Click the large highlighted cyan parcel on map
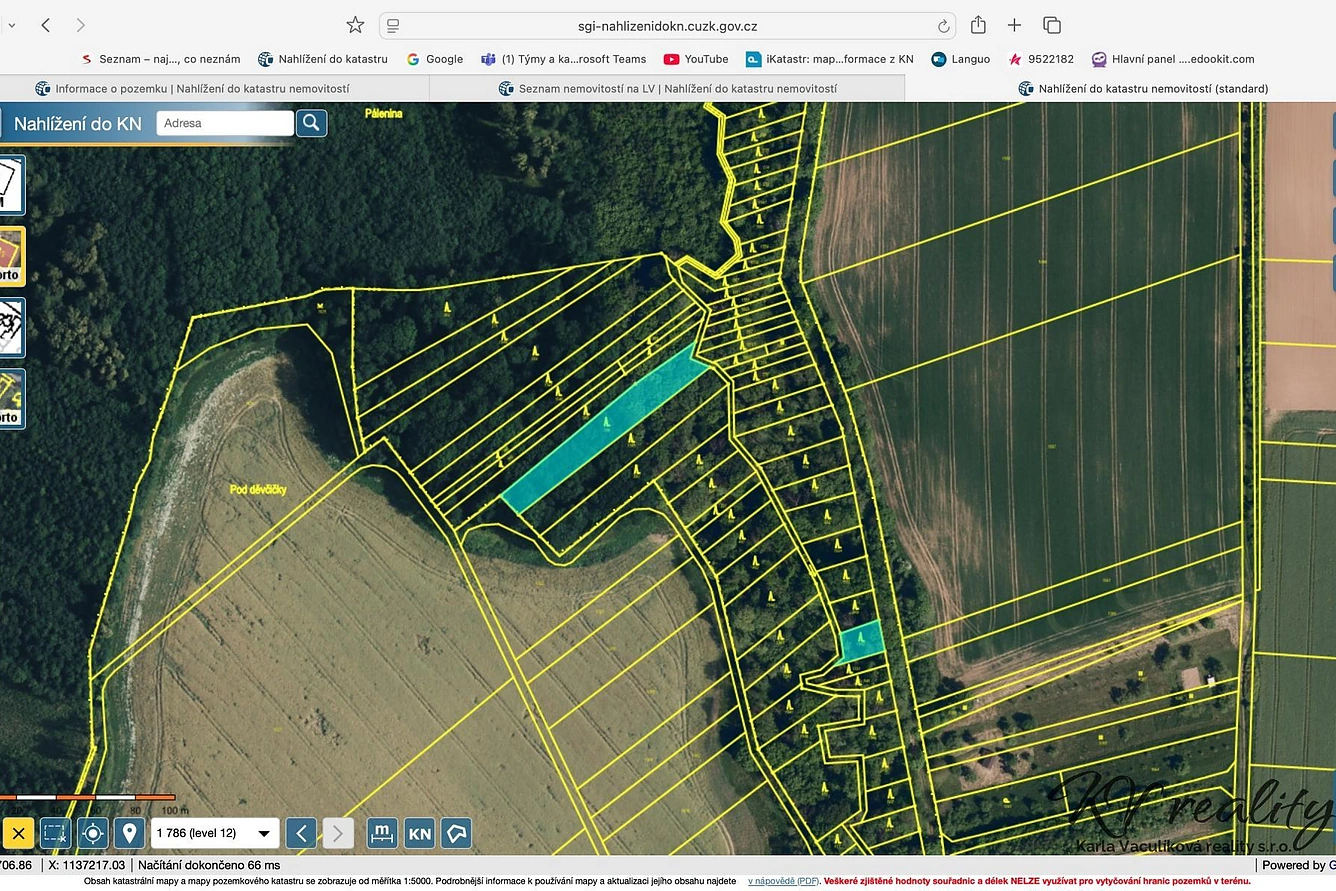 [607, 427]
